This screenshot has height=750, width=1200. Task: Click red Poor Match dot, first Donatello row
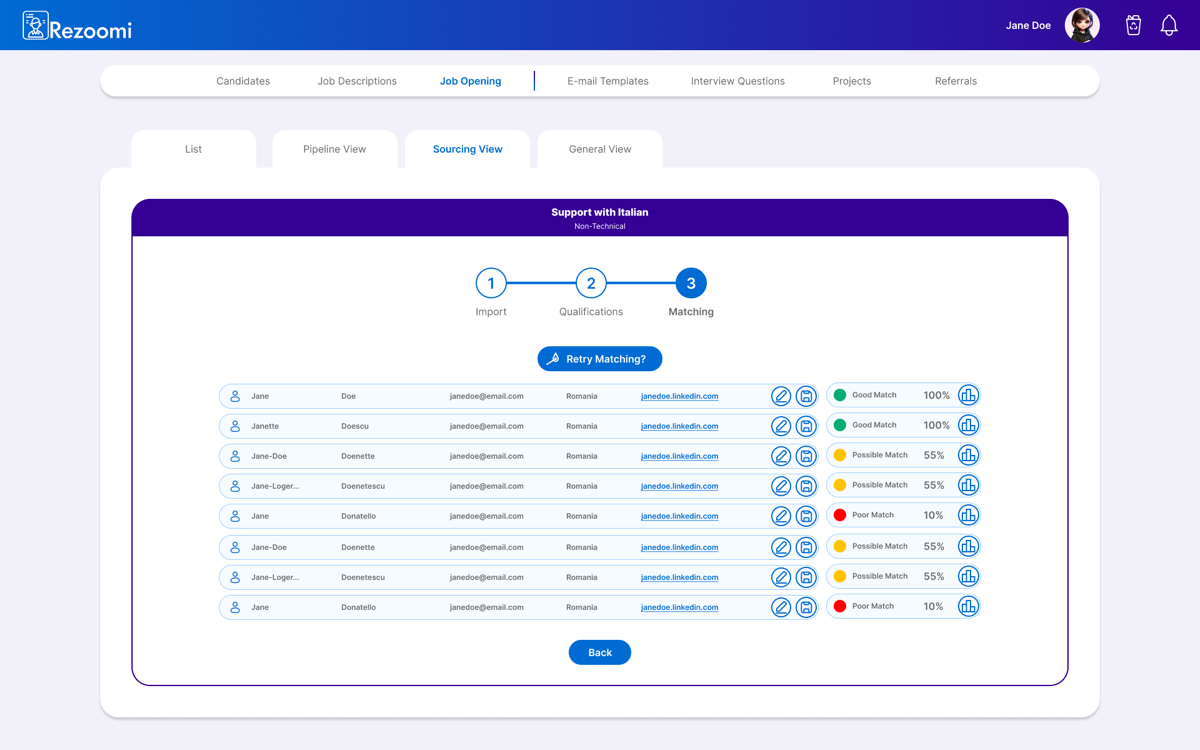(840, 515)
